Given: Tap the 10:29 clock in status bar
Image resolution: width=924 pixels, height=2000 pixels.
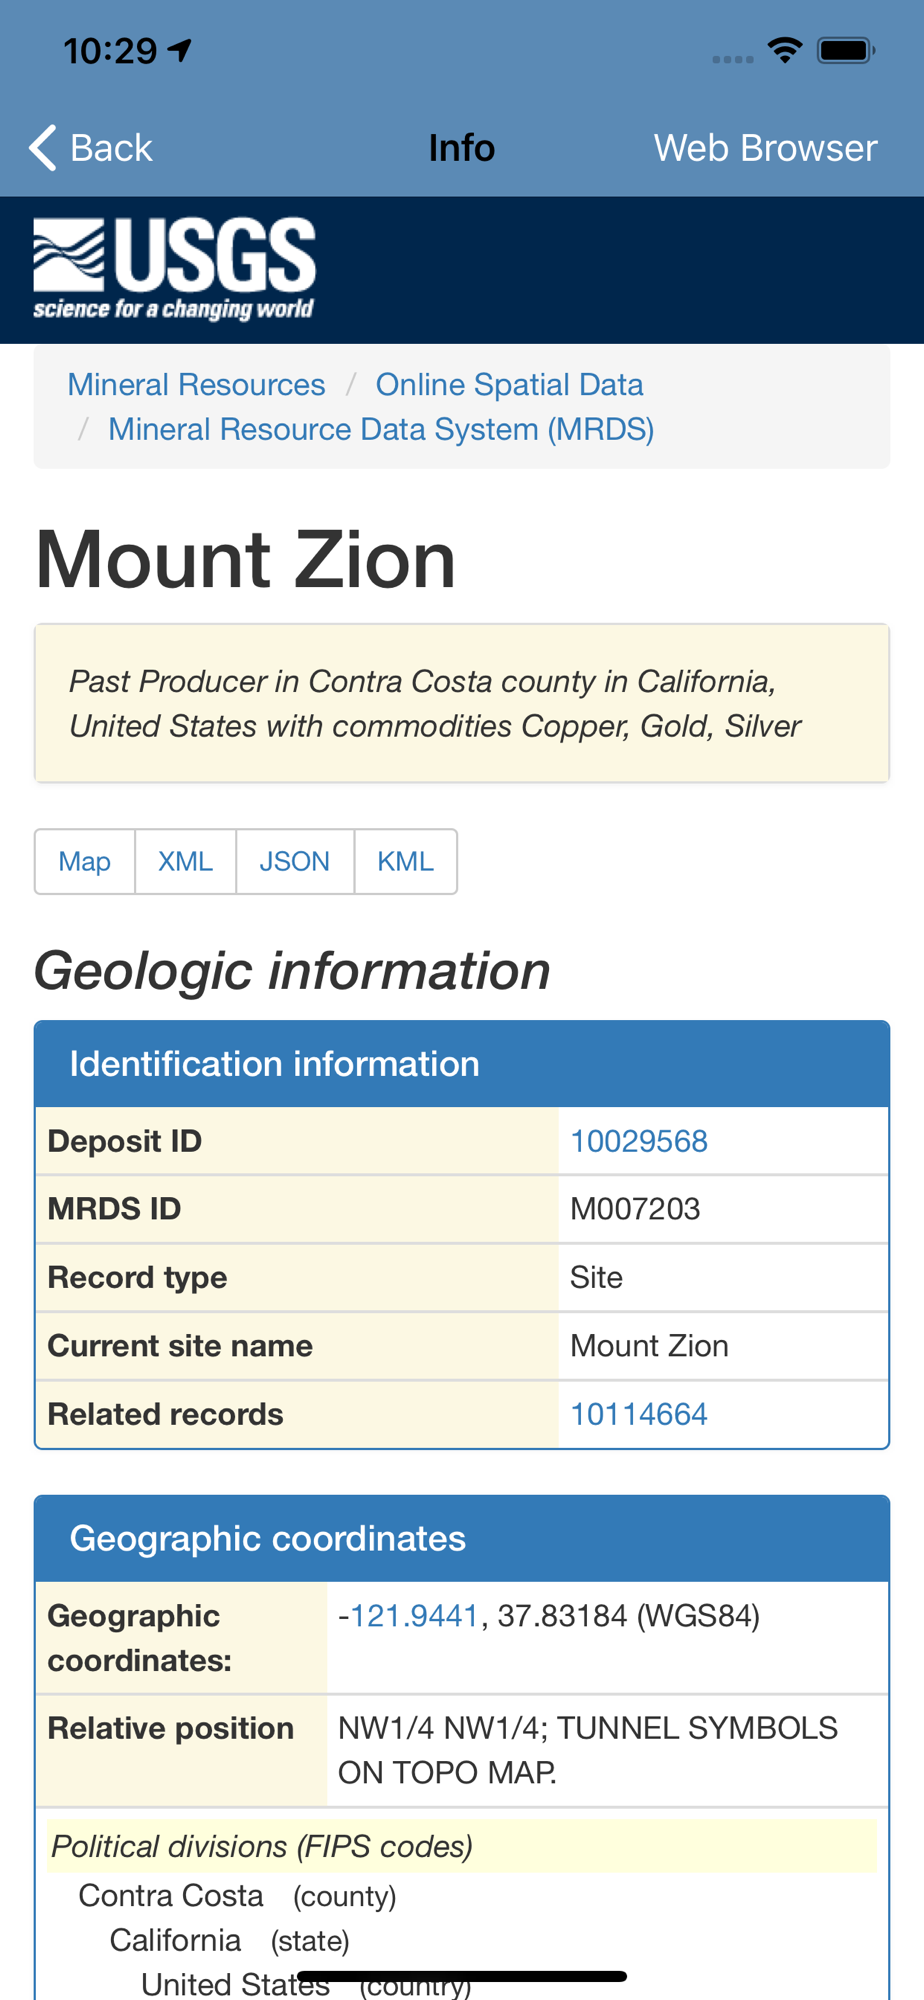Looking at the screenshot, I should coord(110,50).
